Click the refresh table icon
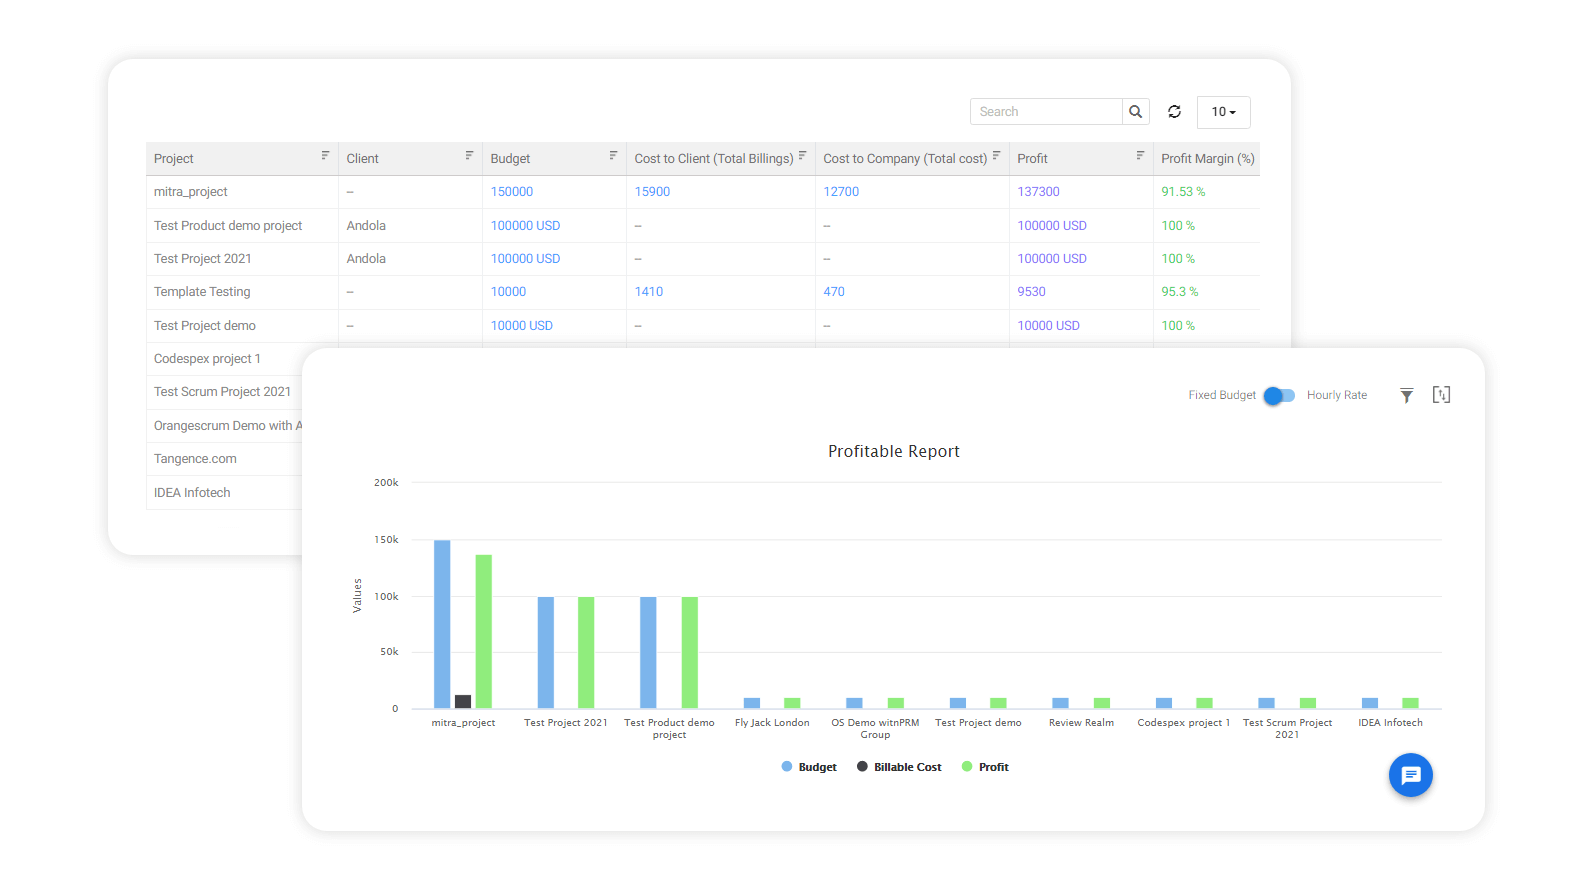This screenshot has width=1573, height=889. click(x=1174, y=112)
